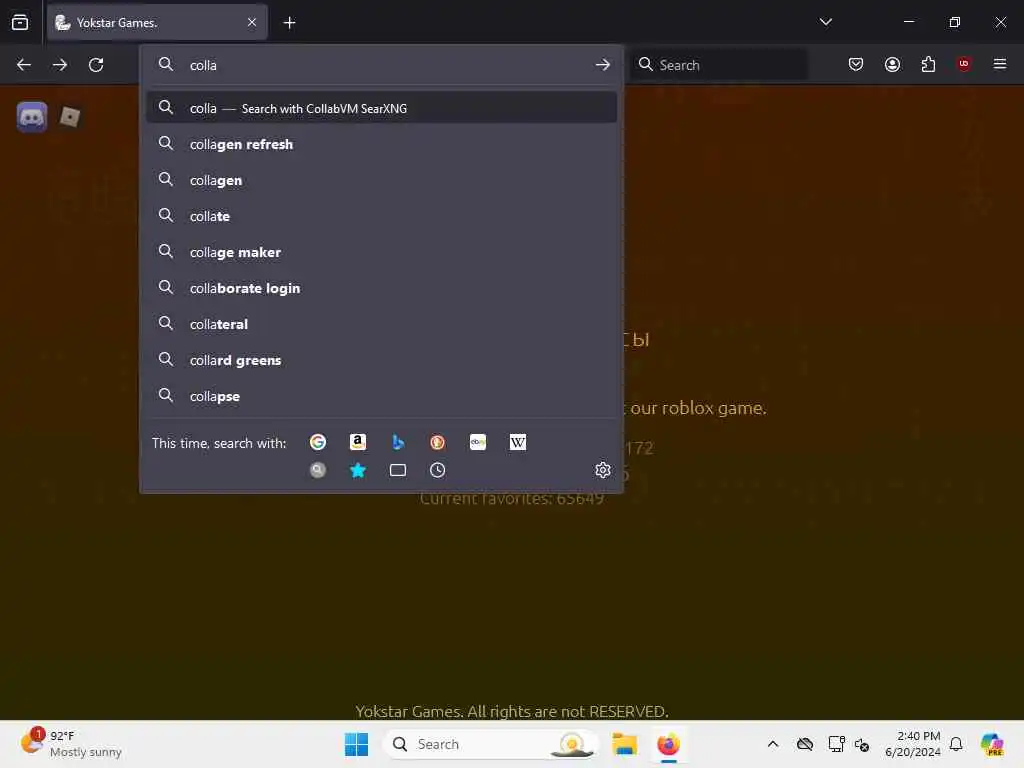Click the browser Search box in toolbar
The image size is (1024, 768).
coord(718,65)
